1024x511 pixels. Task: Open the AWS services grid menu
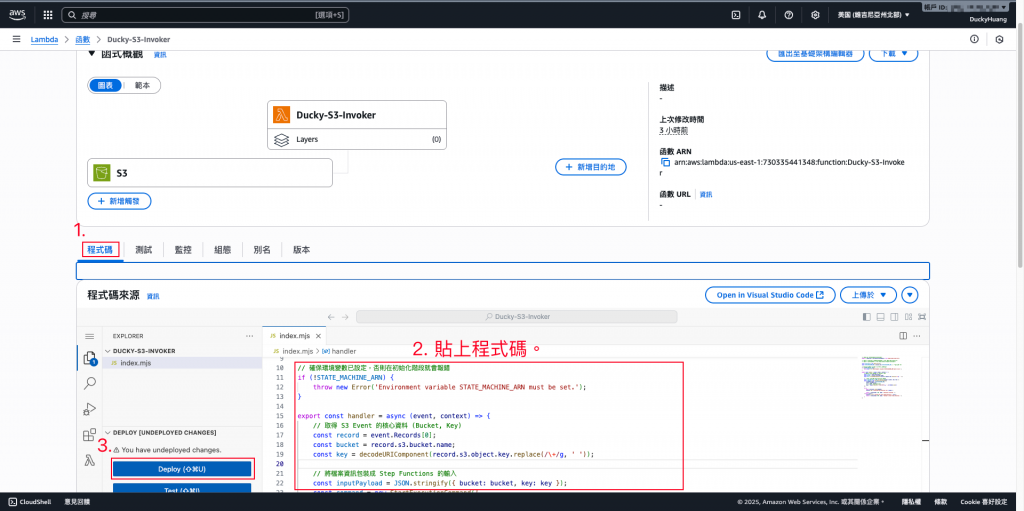click(48, 14)
